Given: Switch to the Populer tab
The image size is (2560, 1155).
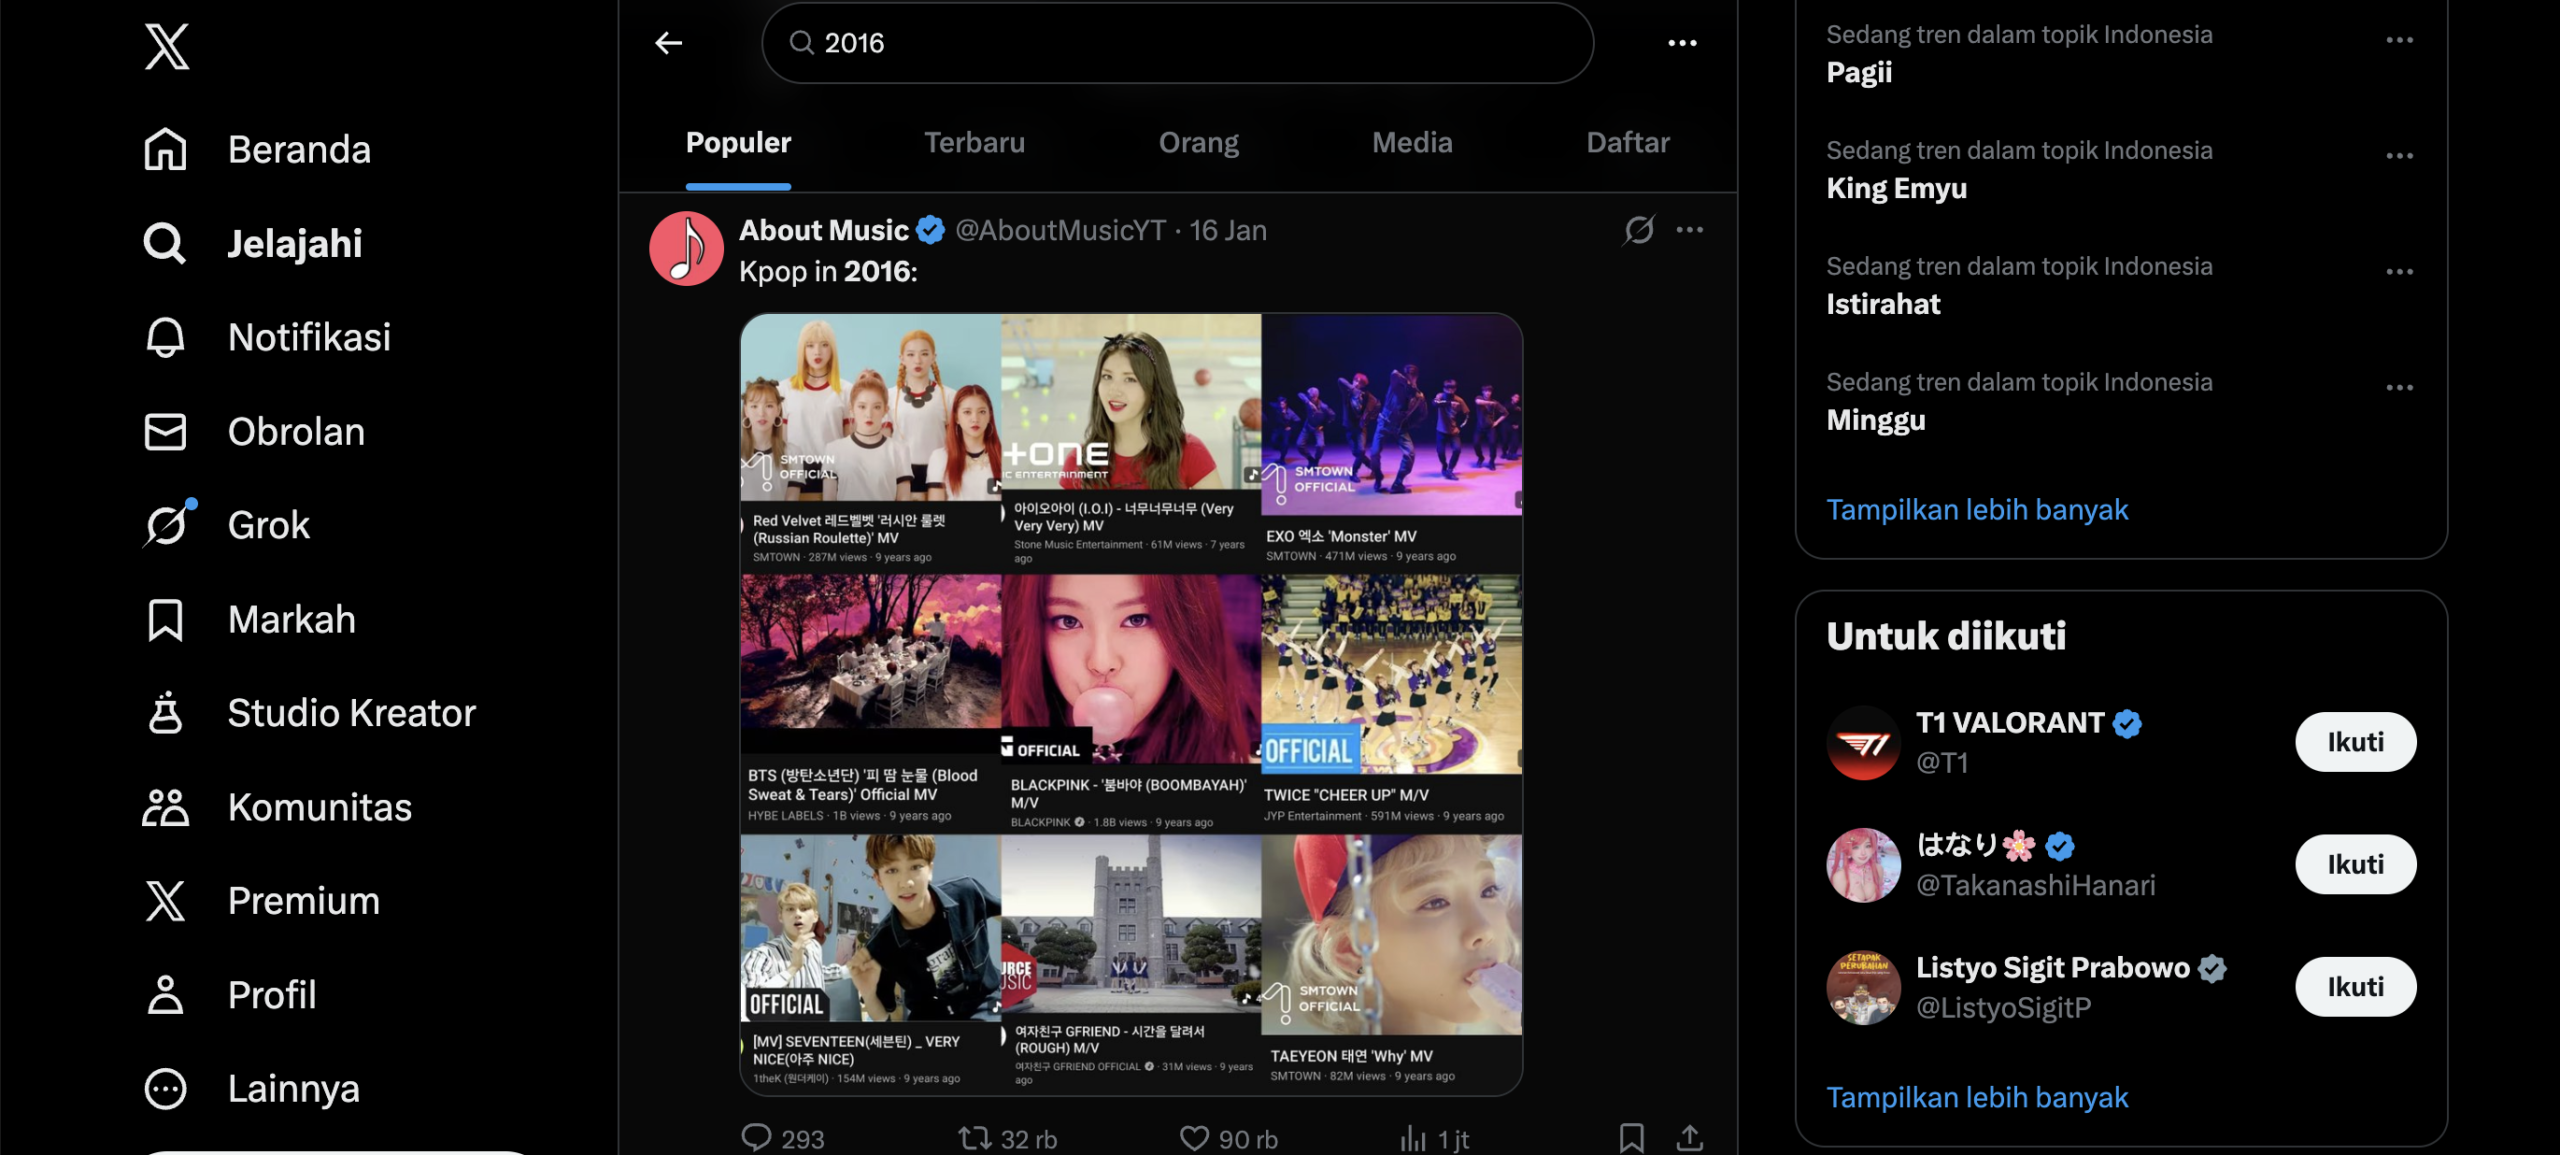Looking at the screenshot, I should coord(738,143).
